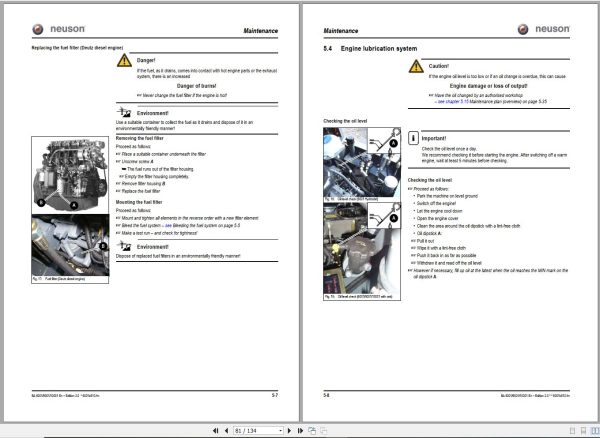Click the Deutz engine photo with labels A and B

(70, 175)
